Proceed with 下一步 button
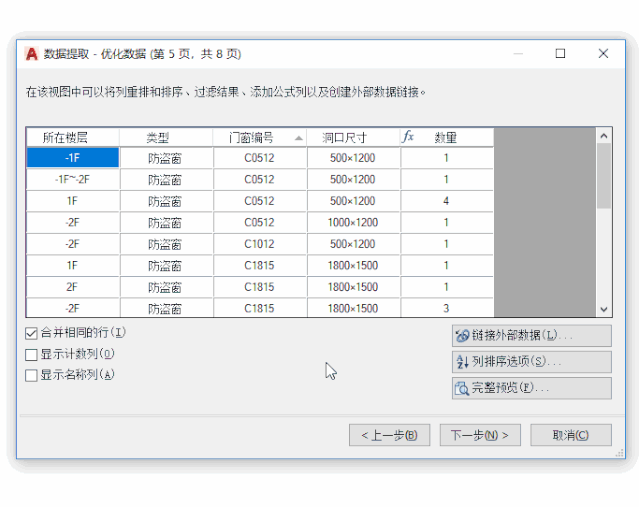The width and height of the screenshot is (639, 507). pyautogui.click(x=480, y=435)
